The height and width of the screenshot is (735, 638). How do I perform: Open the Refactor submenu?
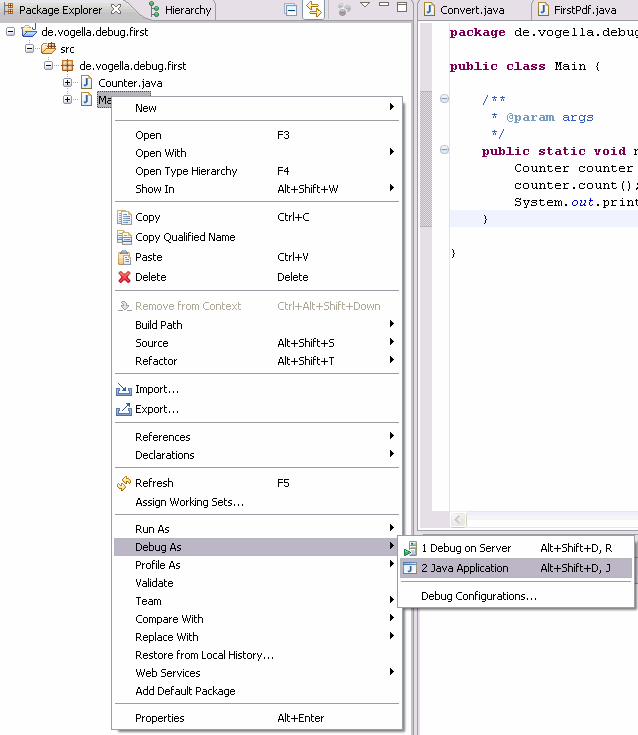tap(257, 361)
